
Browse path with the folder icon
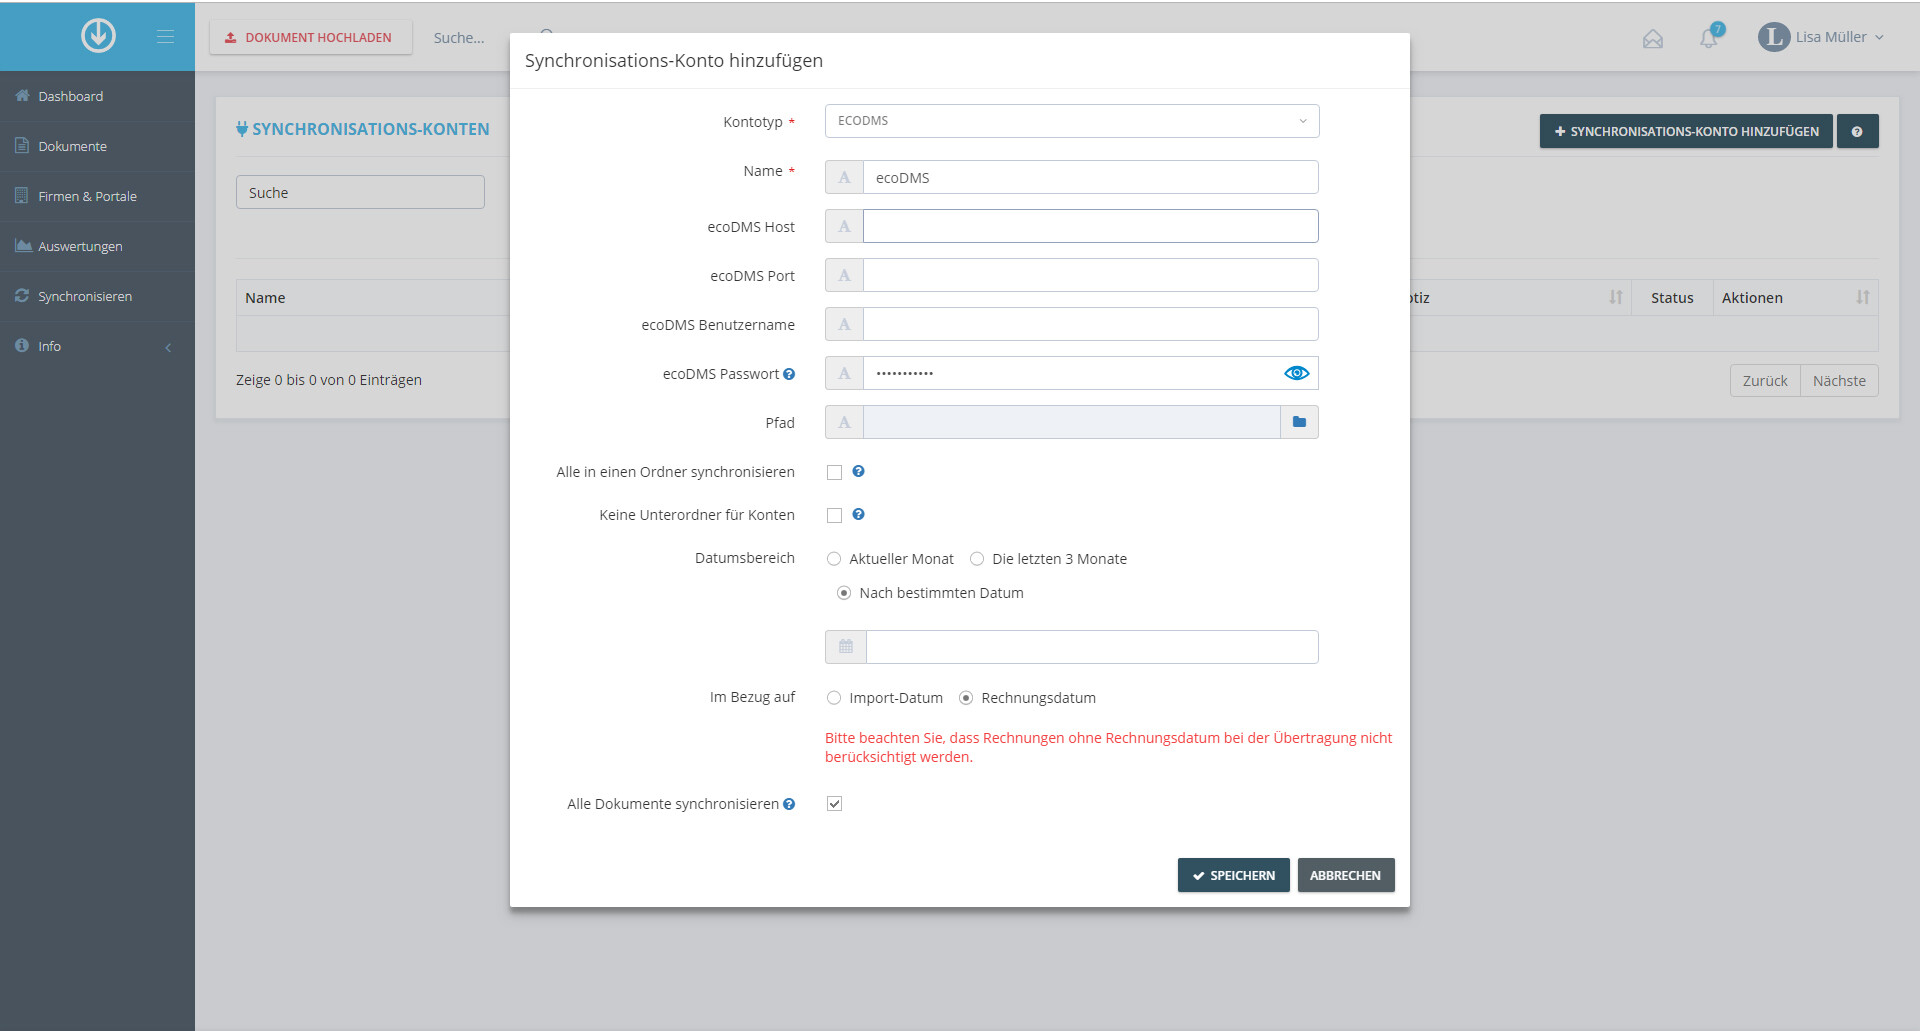click(x=1299, y=422)
